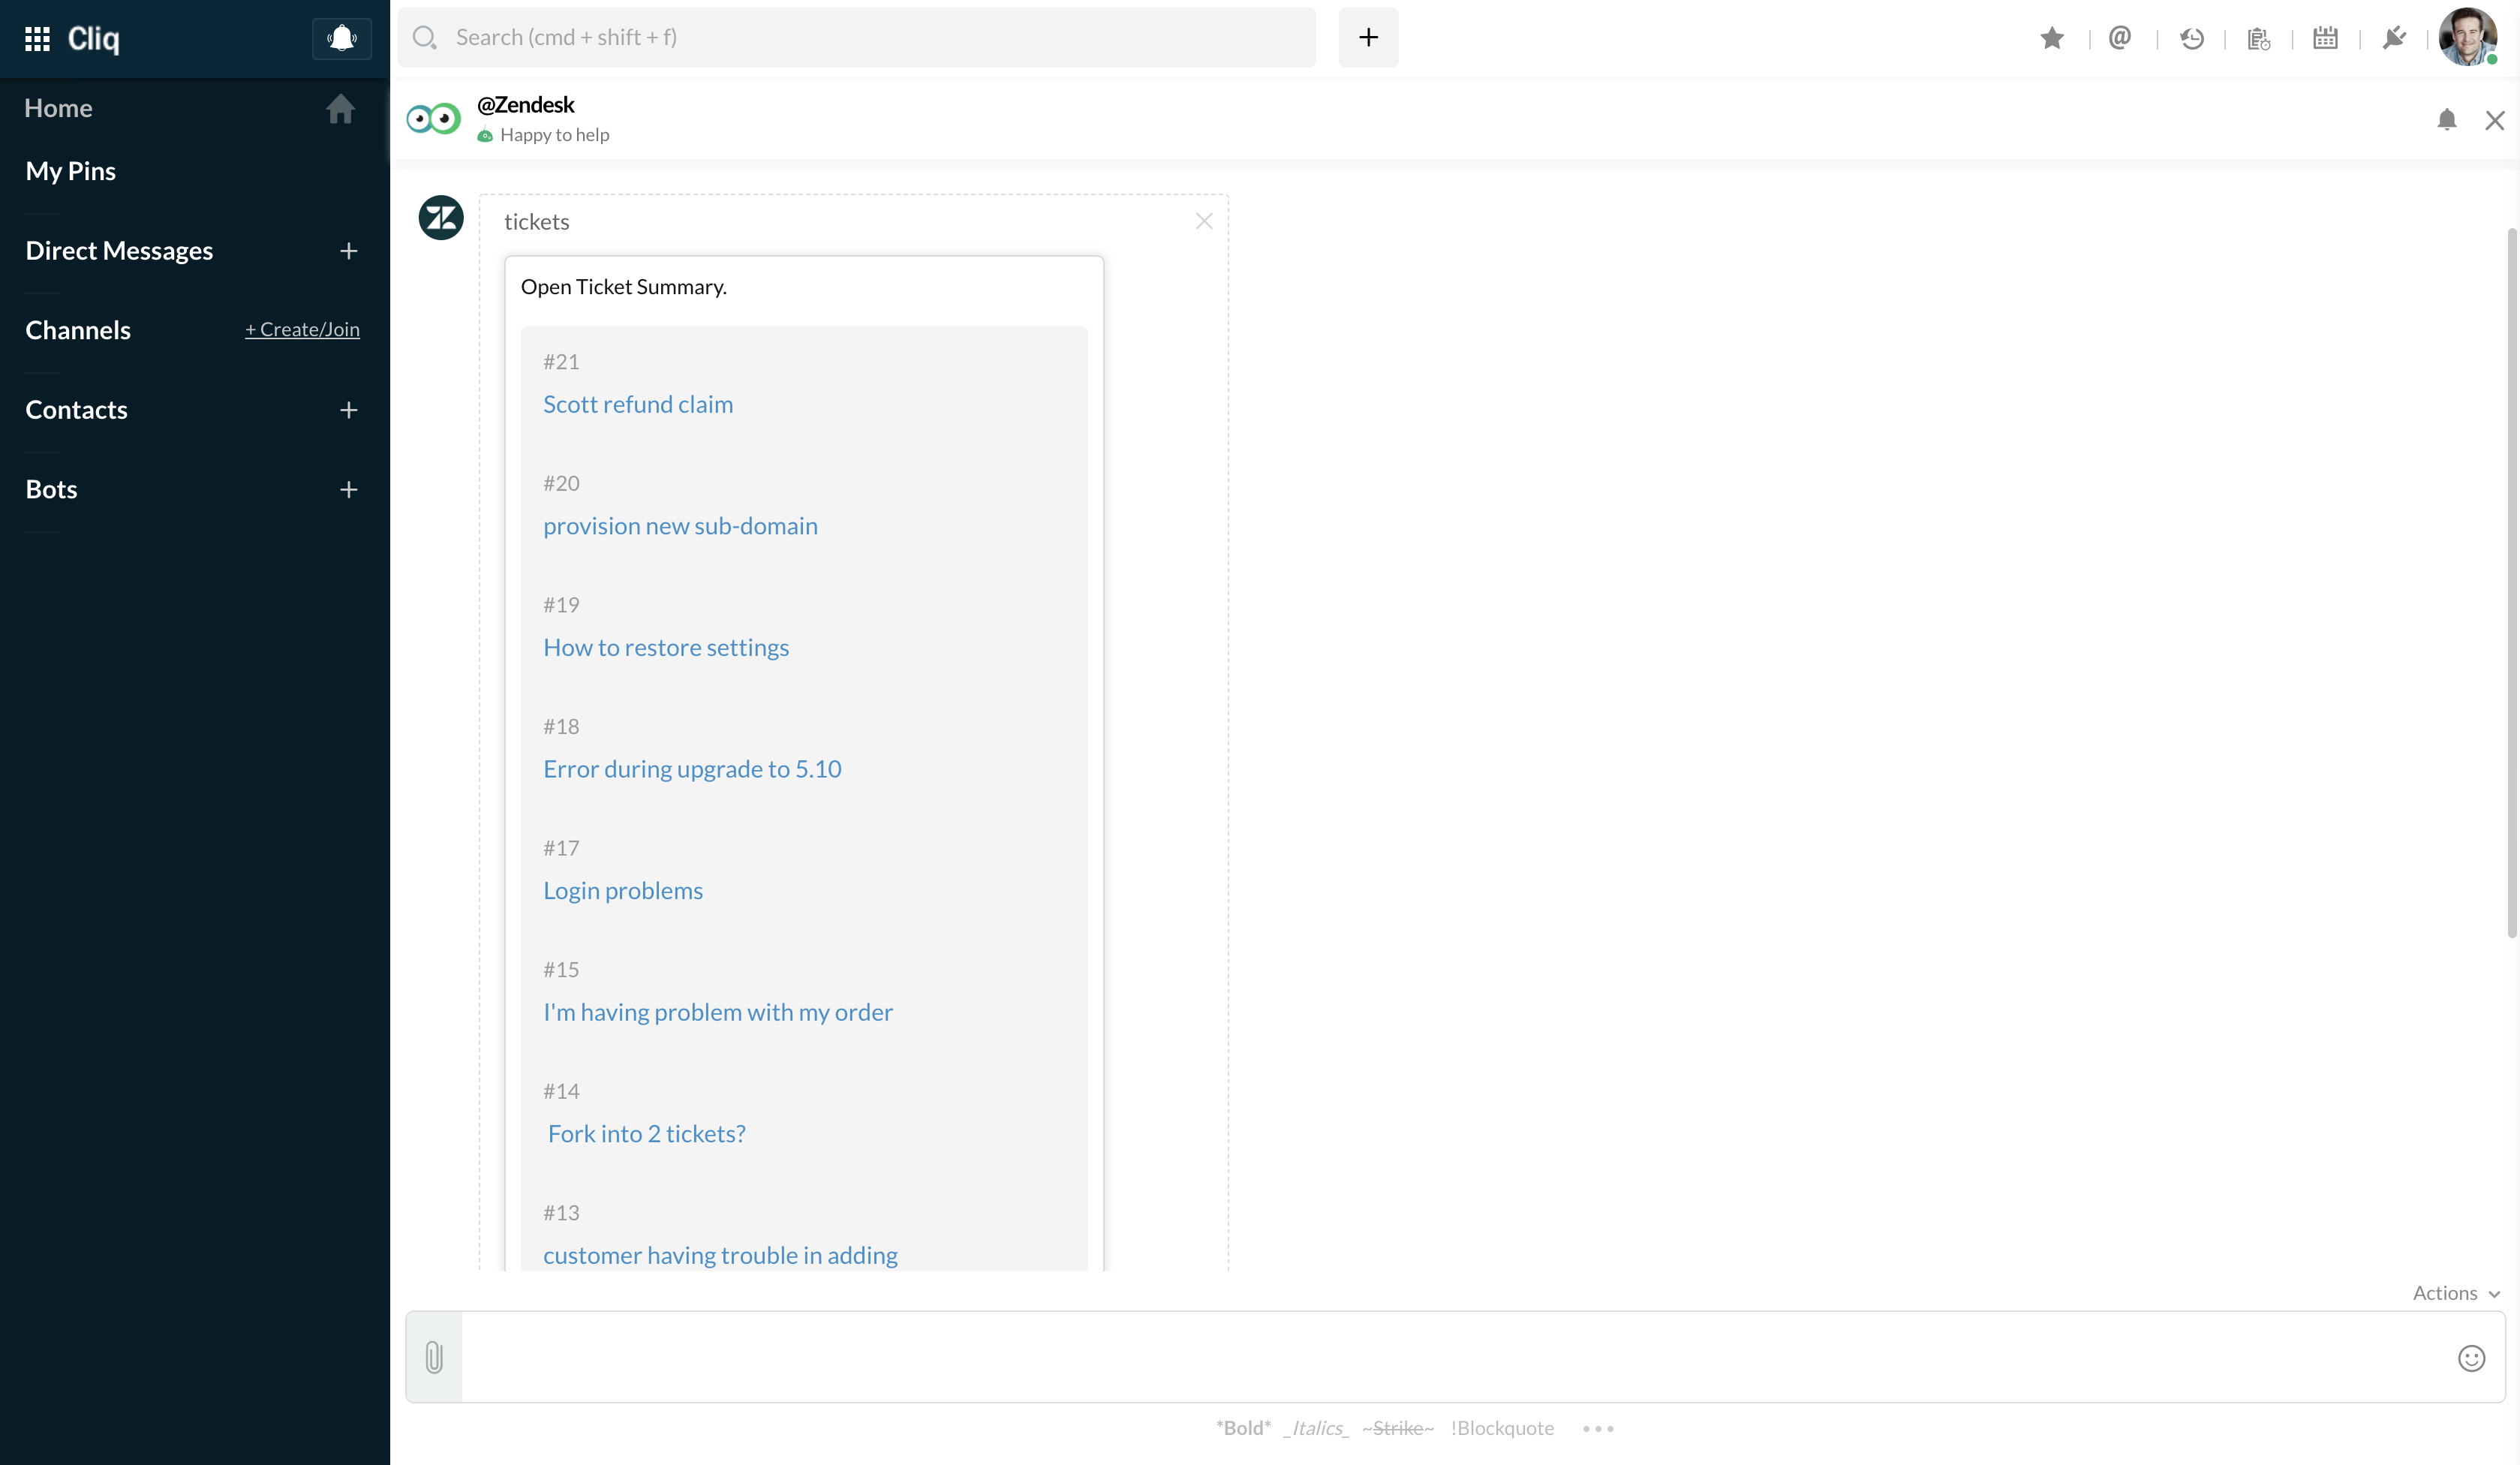Mute Zendesk bot with bell icon
The image size is (2520, 1465).
coord(2446,120)
